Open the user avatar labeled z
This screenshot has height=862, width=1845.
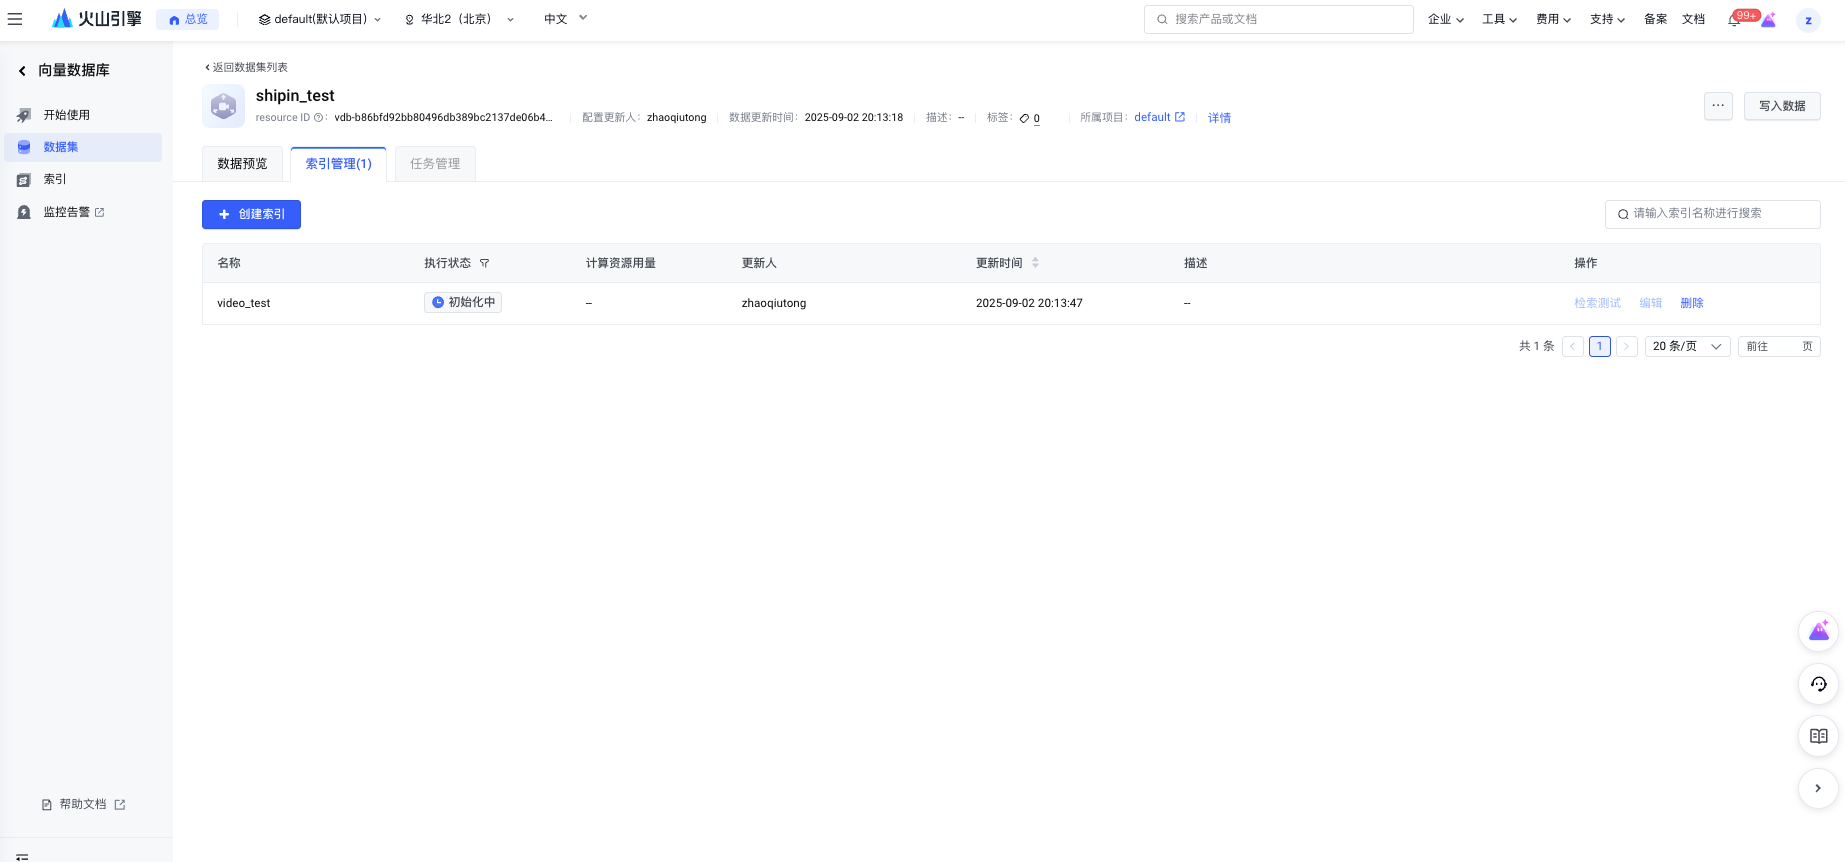[x=1808, y=20]
